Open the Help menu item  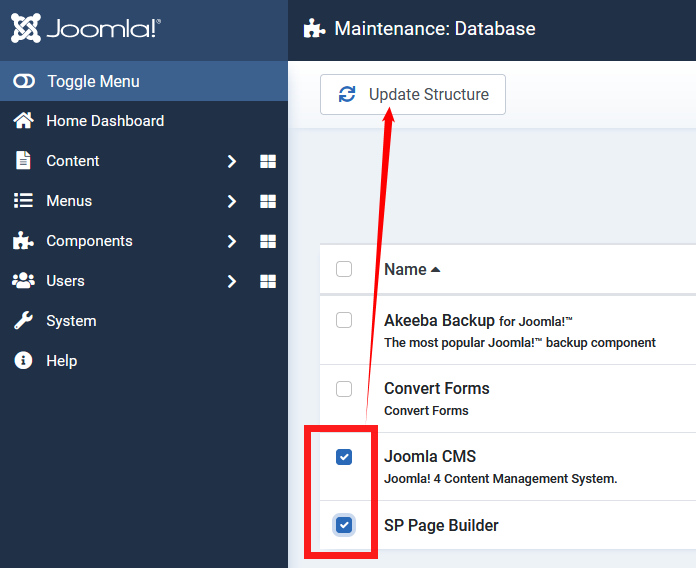click(61, 361)
